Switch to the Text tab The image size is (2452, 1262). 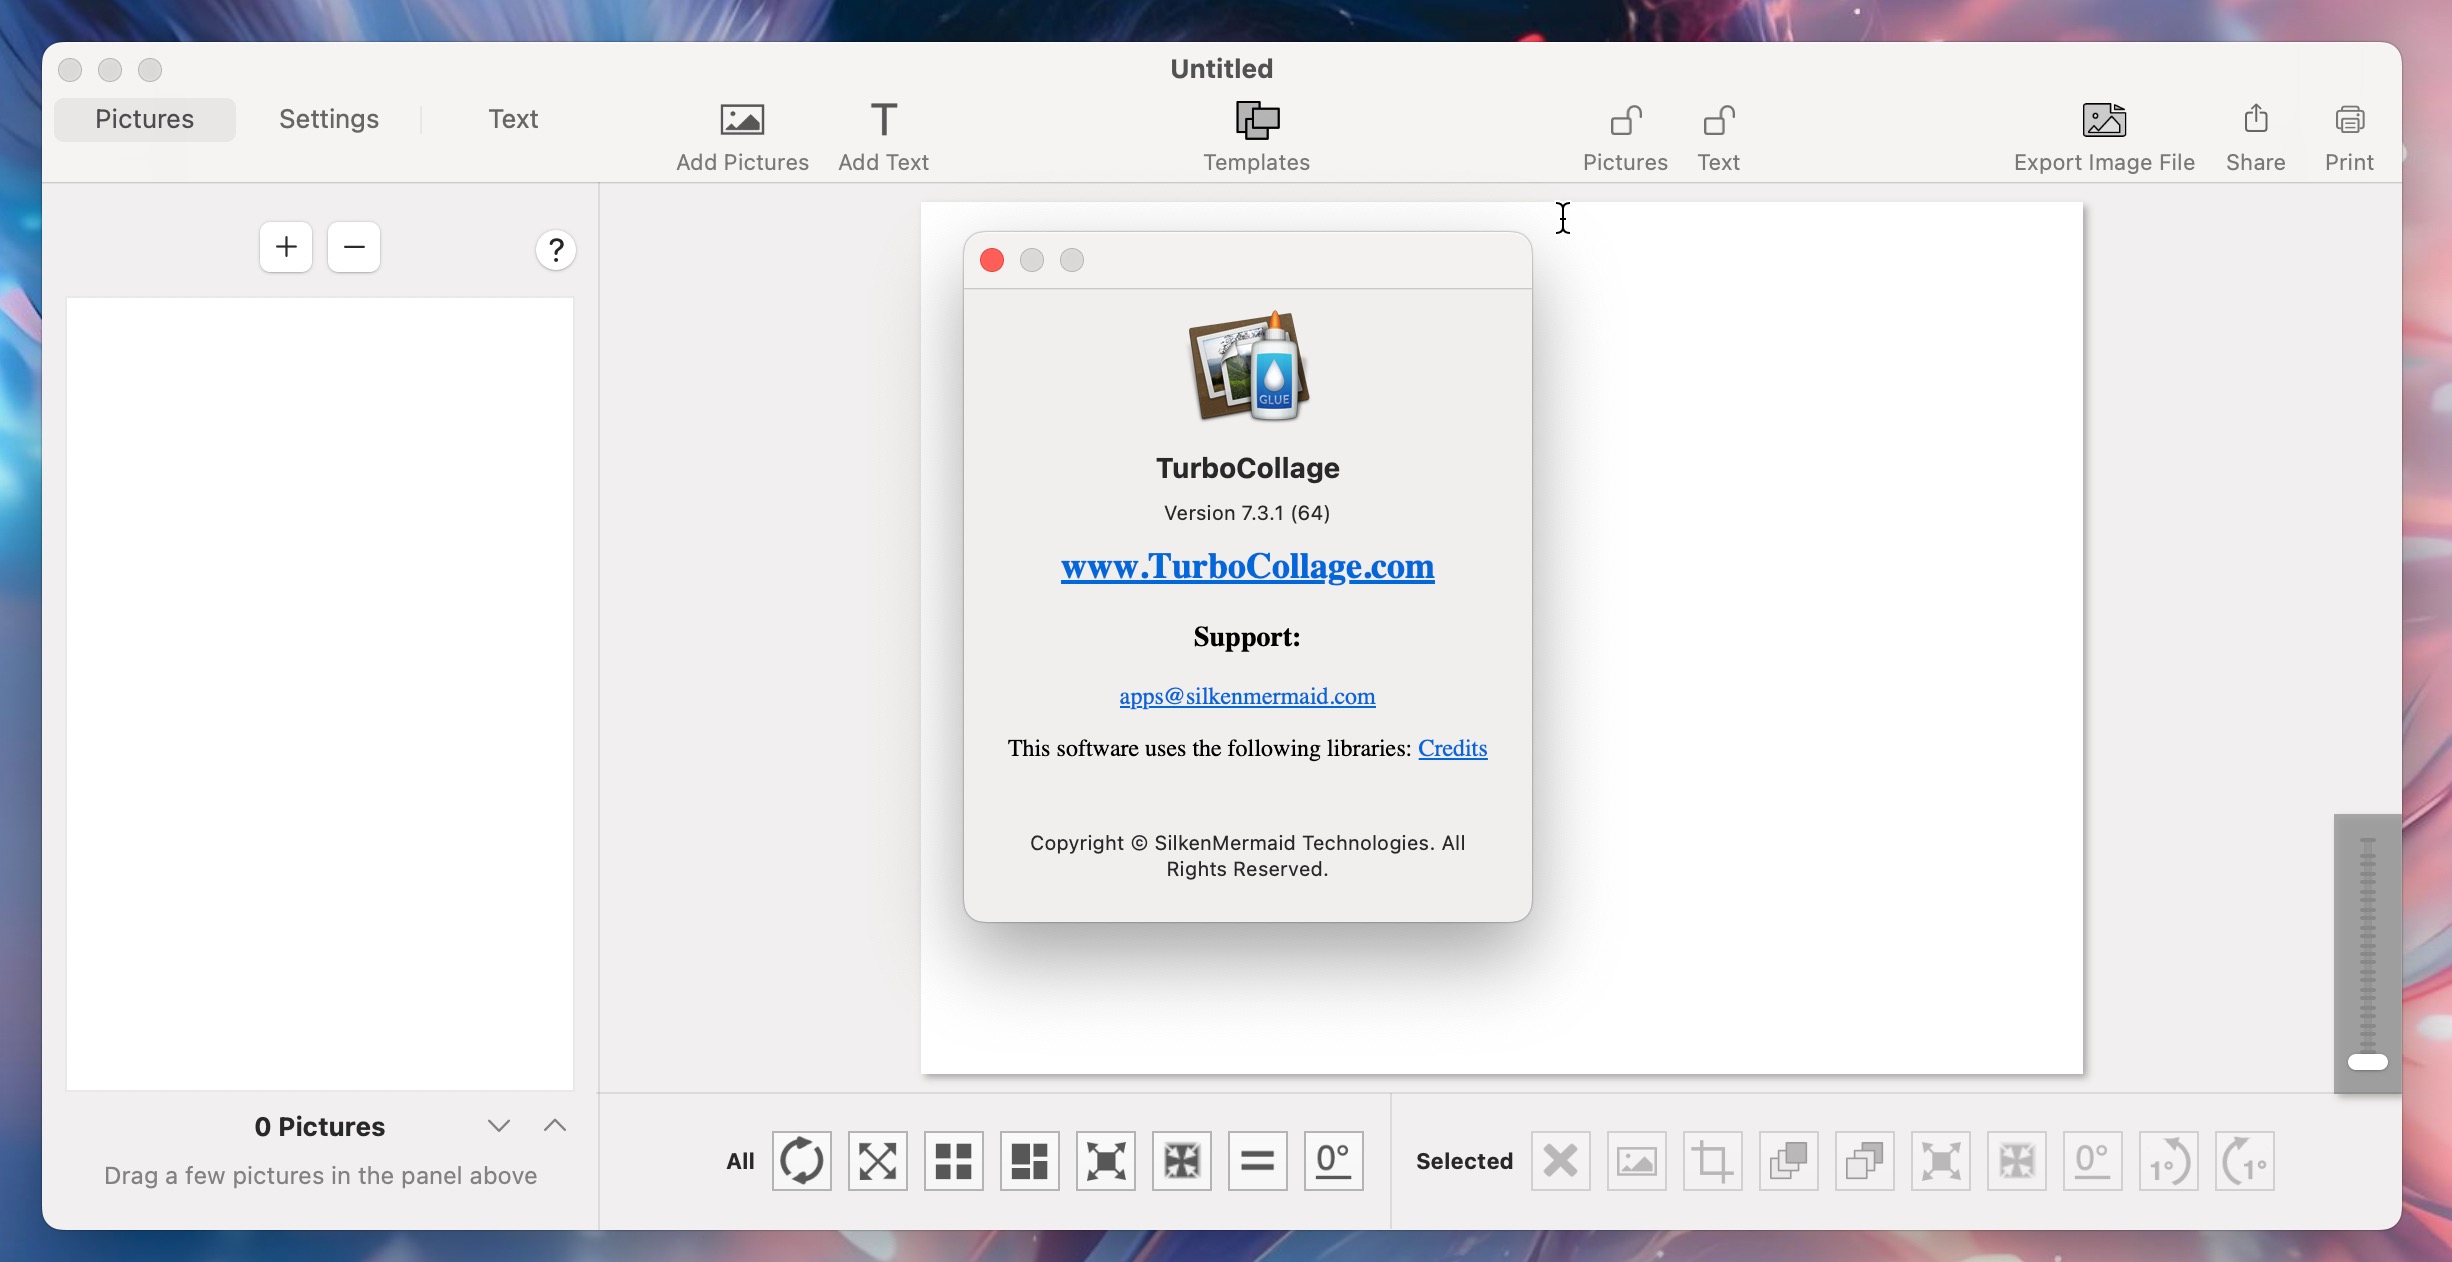pos(513,119)
